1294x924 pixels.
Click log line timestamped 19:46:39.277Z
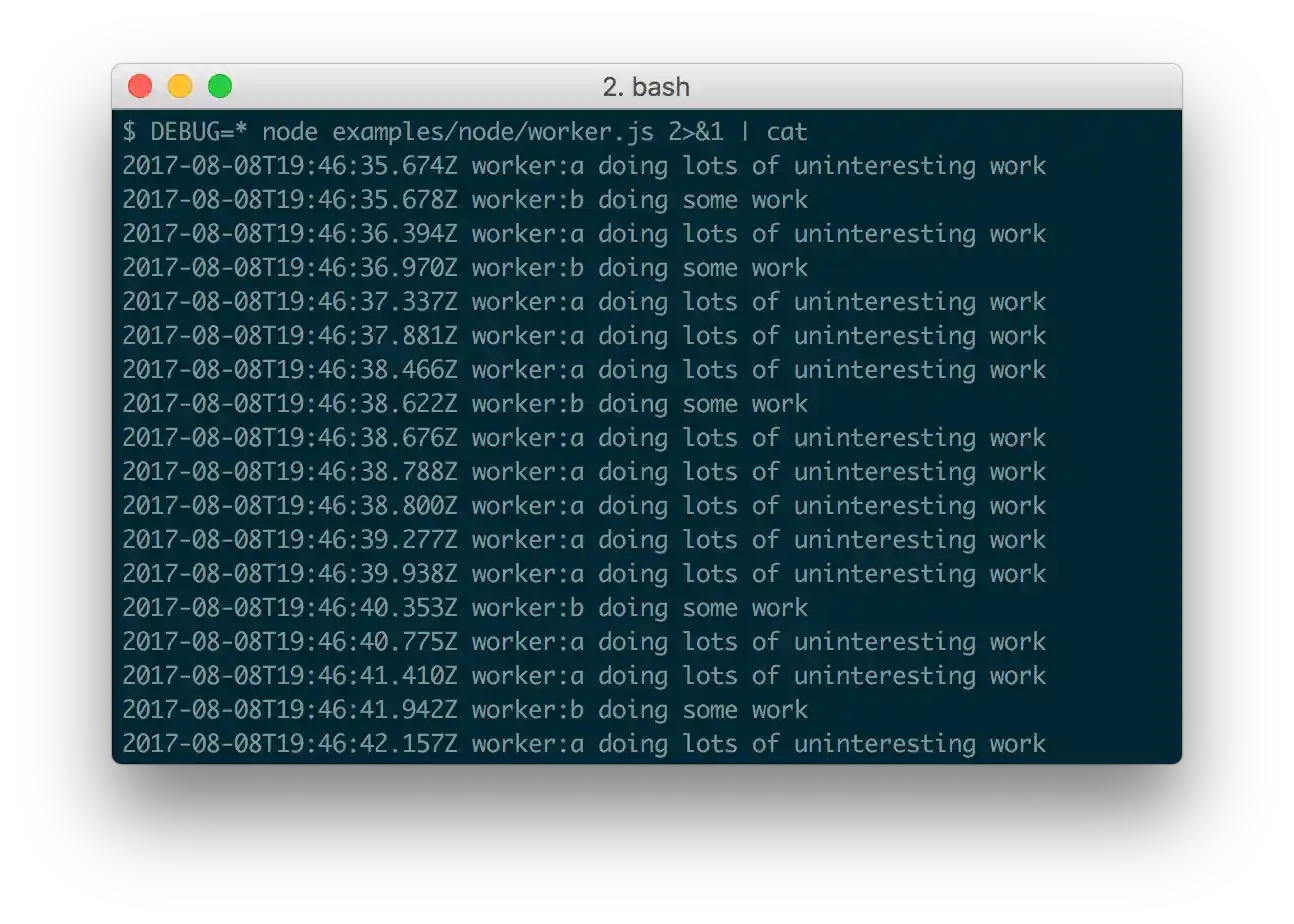click(x=584, y=540)
